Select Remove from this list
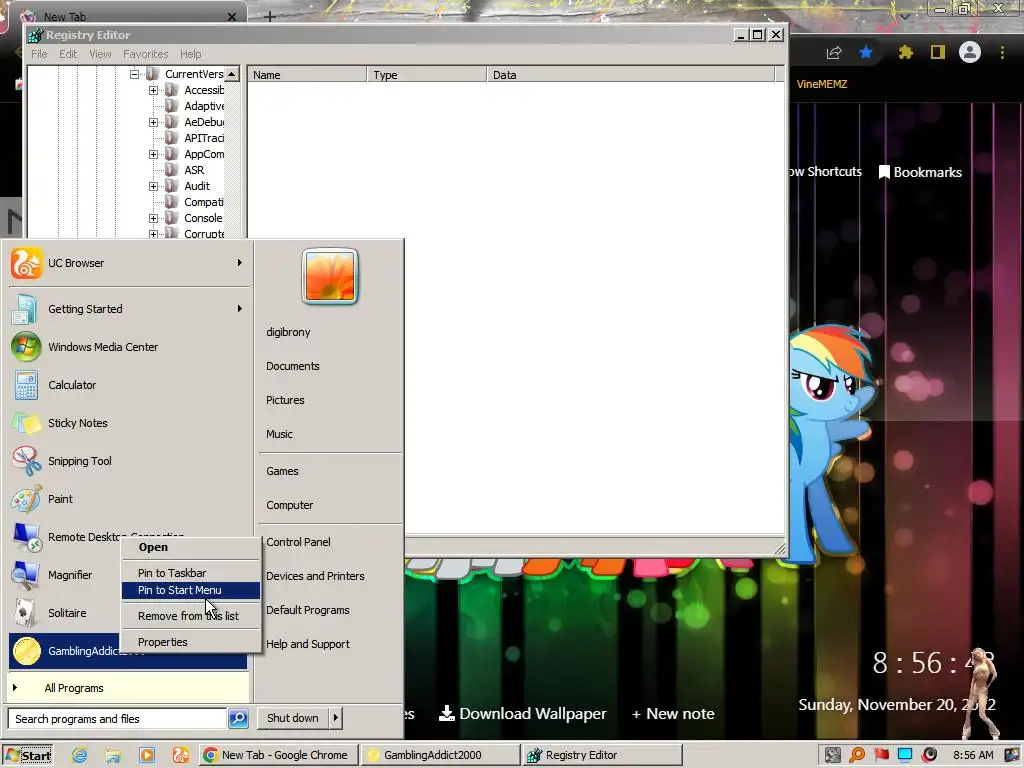 pyautogui.click(x=191, y=616)
